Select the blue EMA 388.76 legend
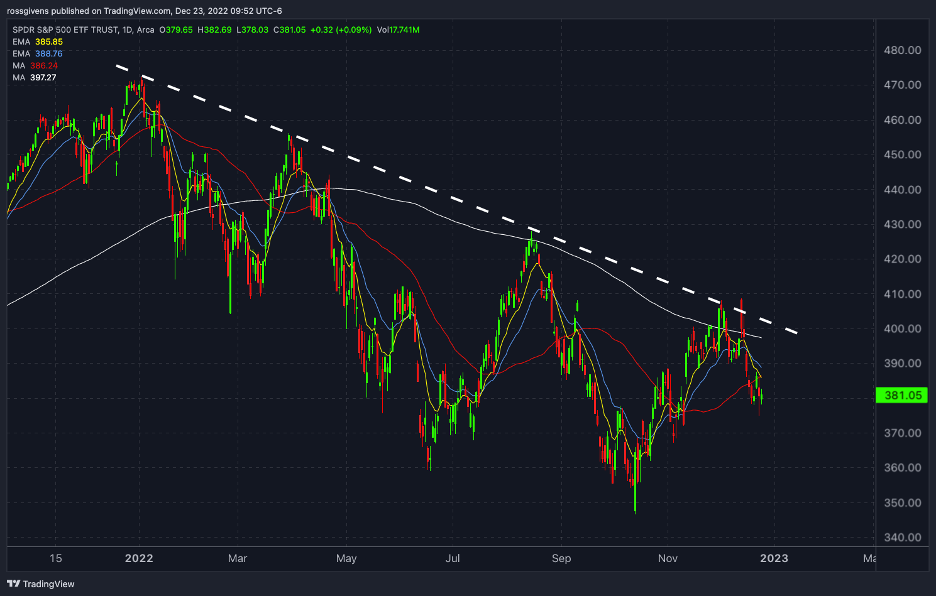This screenshot has width=936, height=596. pyautogui.click(x=38, y=54)
